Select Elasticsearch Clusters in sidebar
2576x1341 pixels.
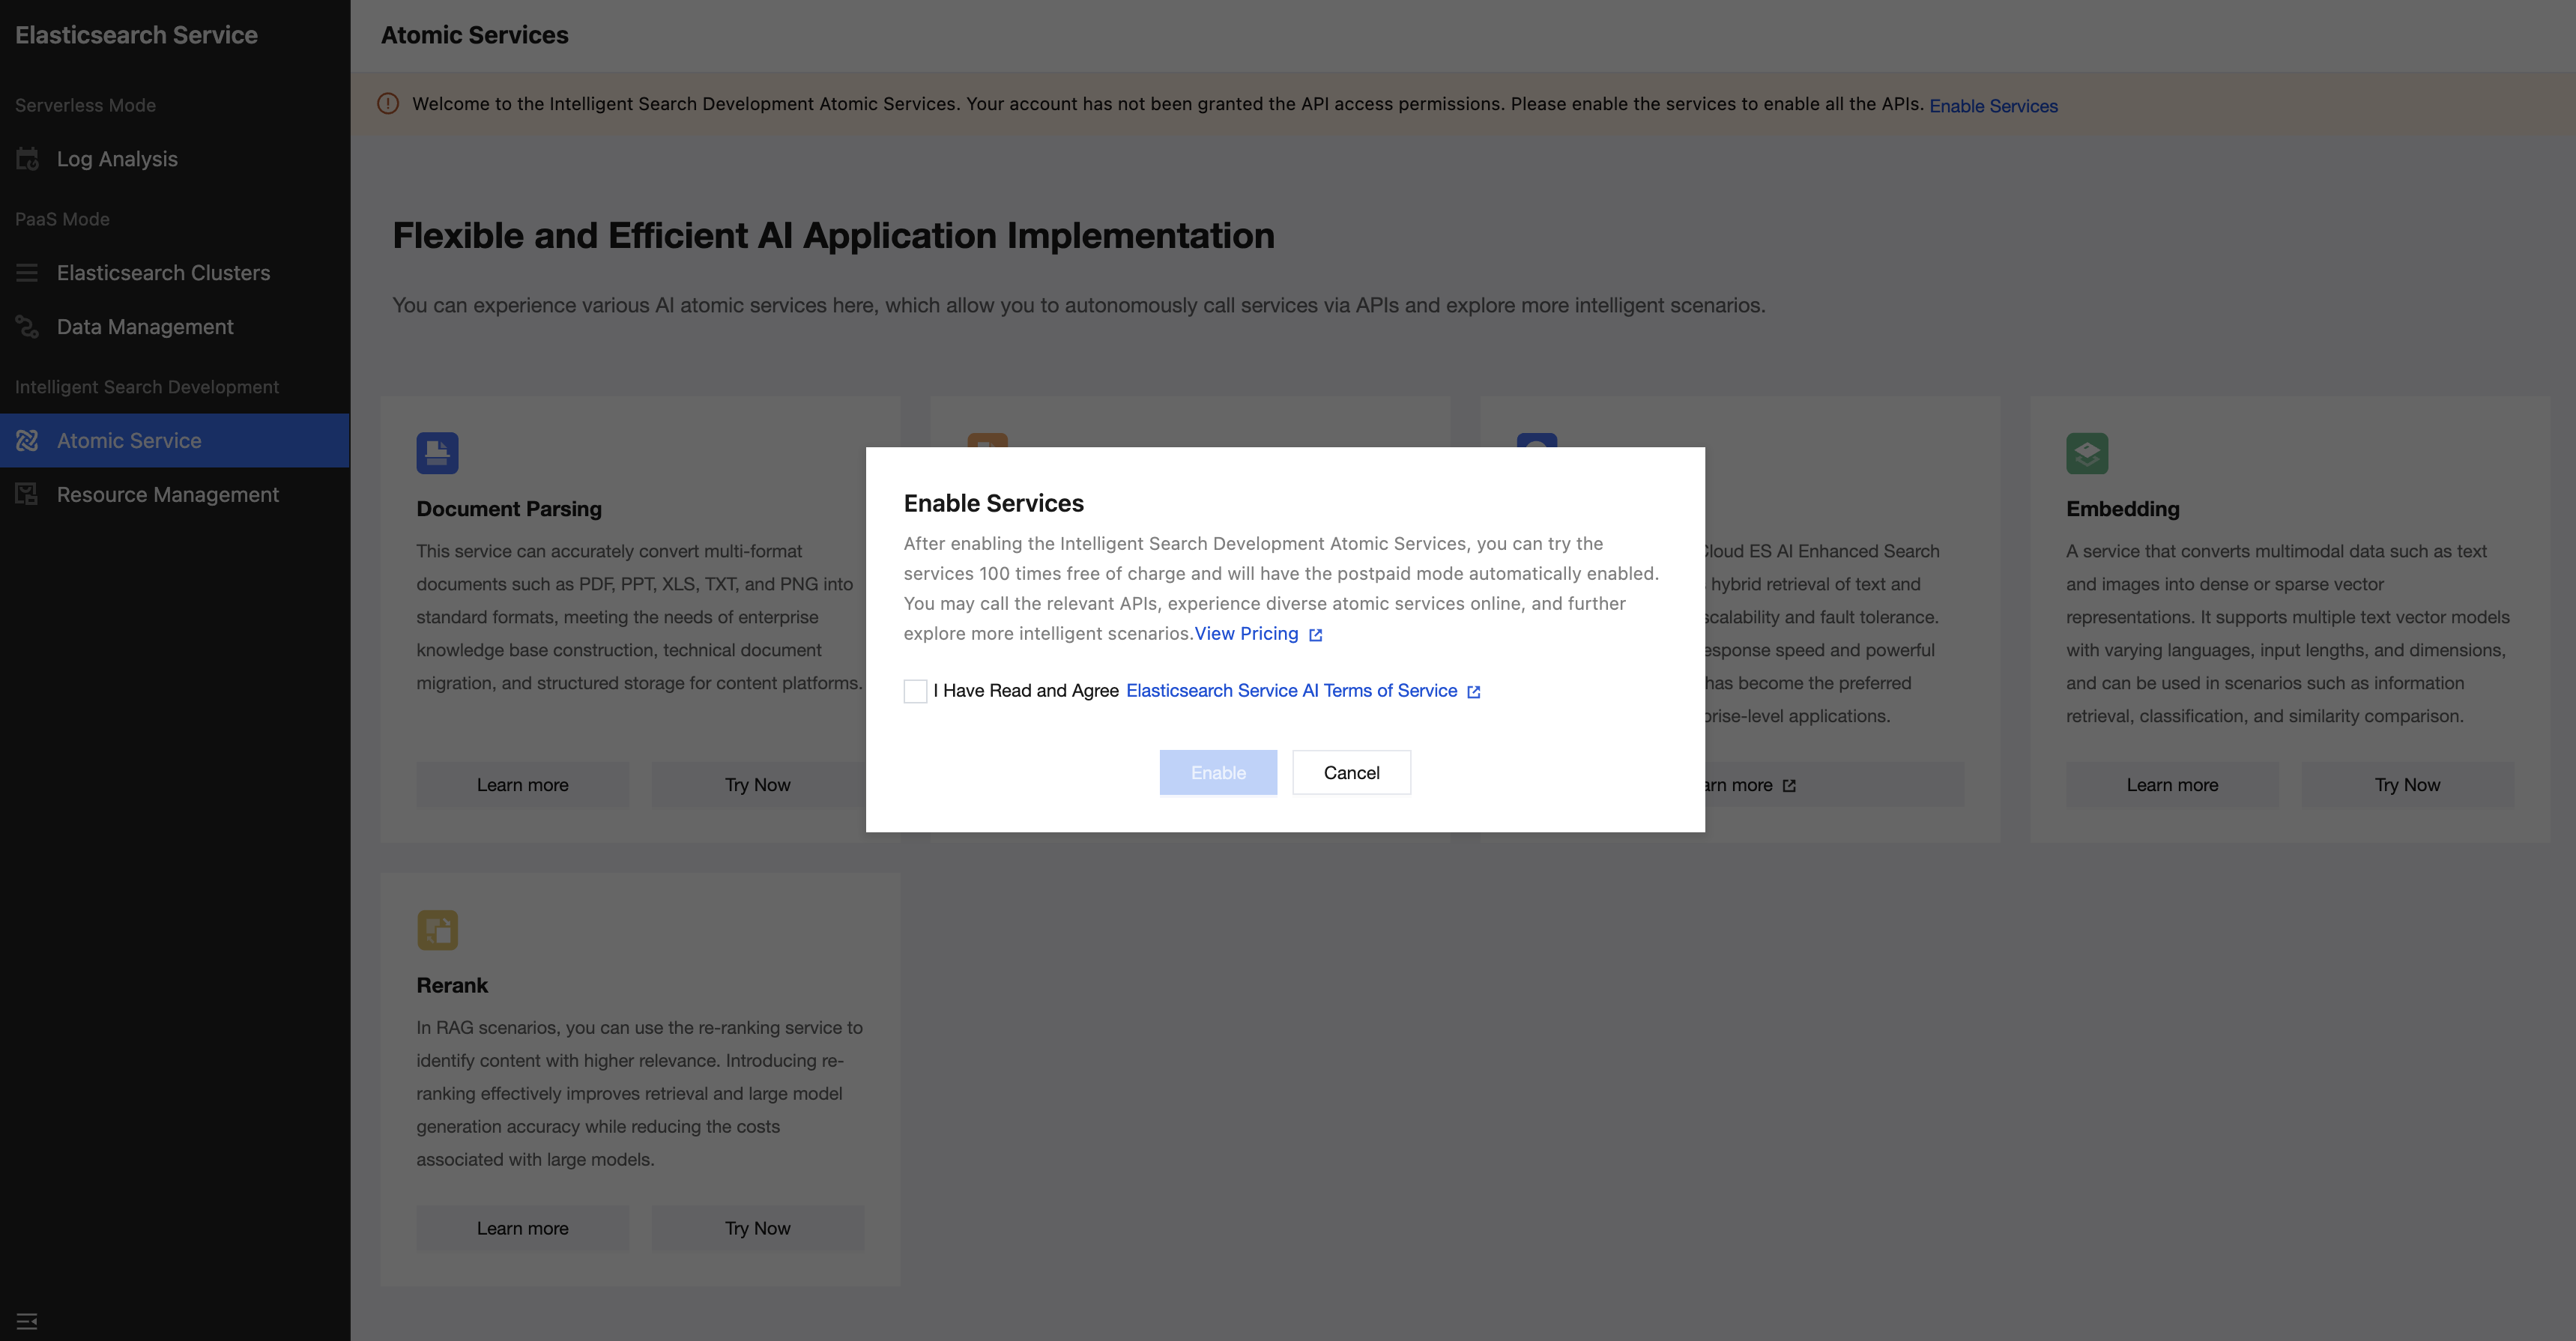tap(163, 273)
